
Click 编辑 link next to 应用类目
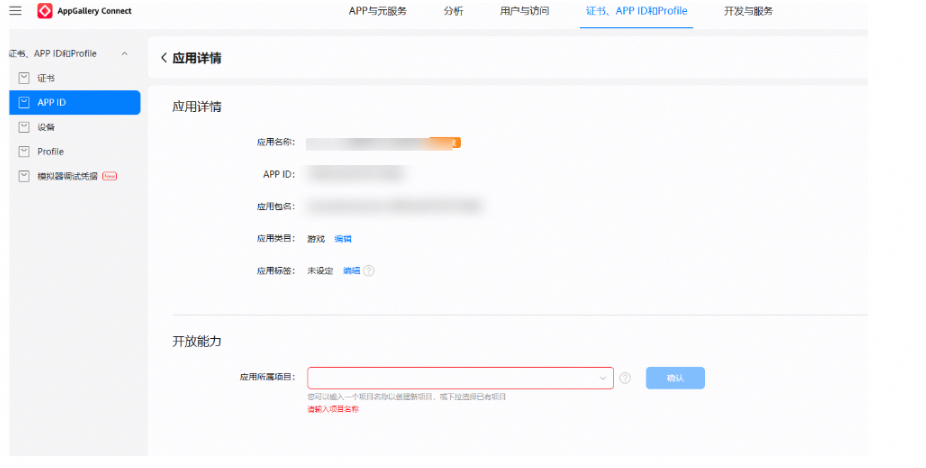(343, 239)
